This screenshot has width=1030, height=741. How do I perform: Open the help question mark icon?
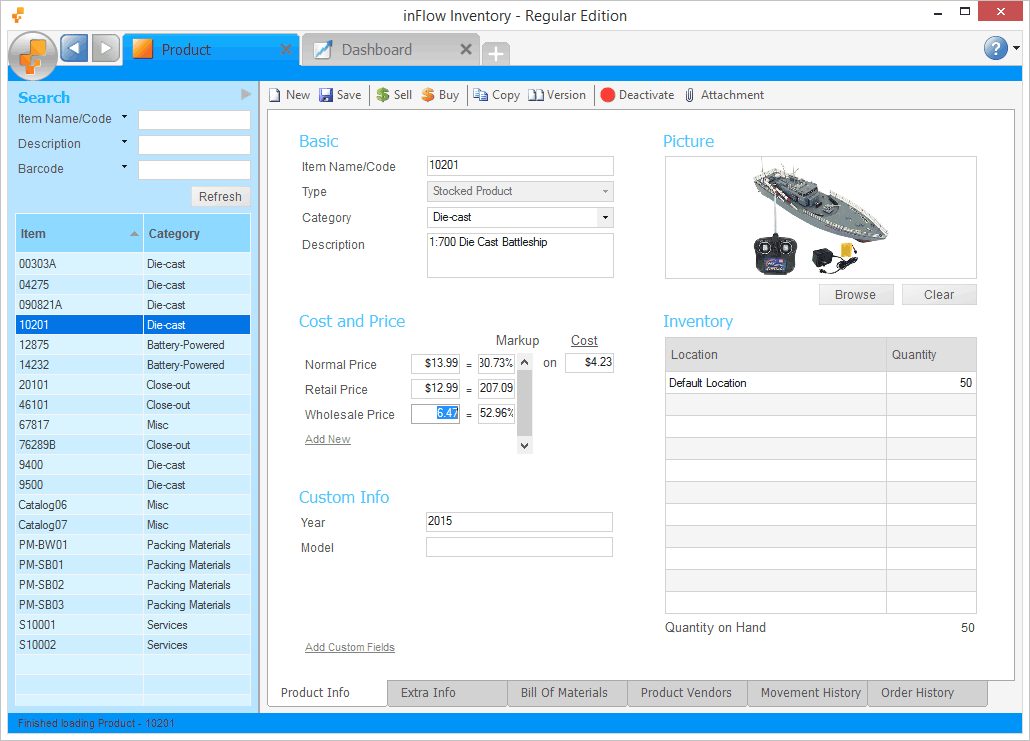coord(995,48)
